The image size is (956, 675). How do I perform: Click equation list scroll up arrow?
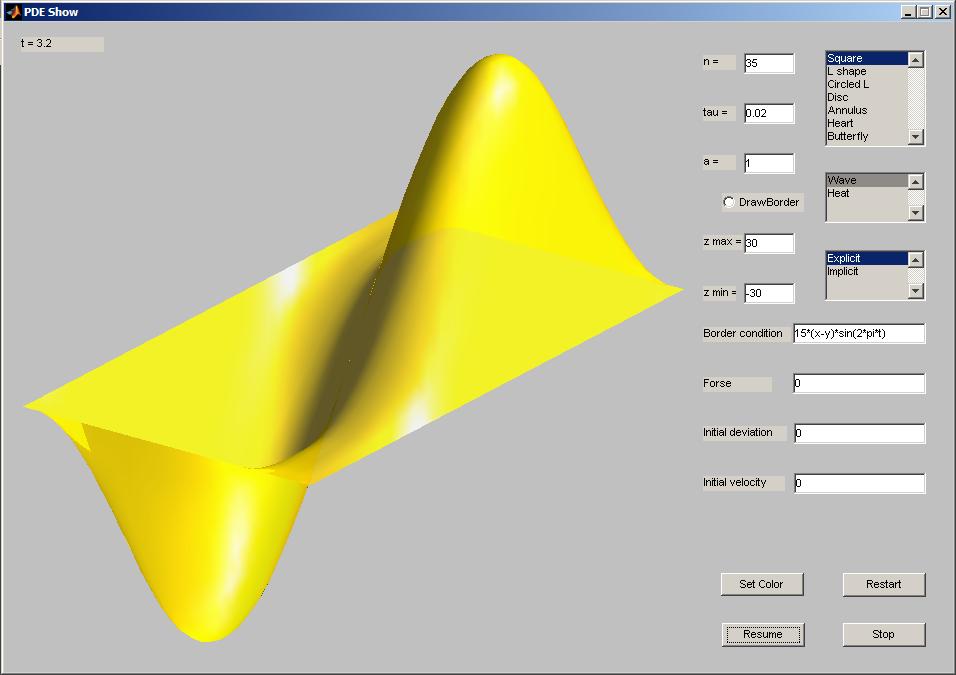[x=916, y=181]
